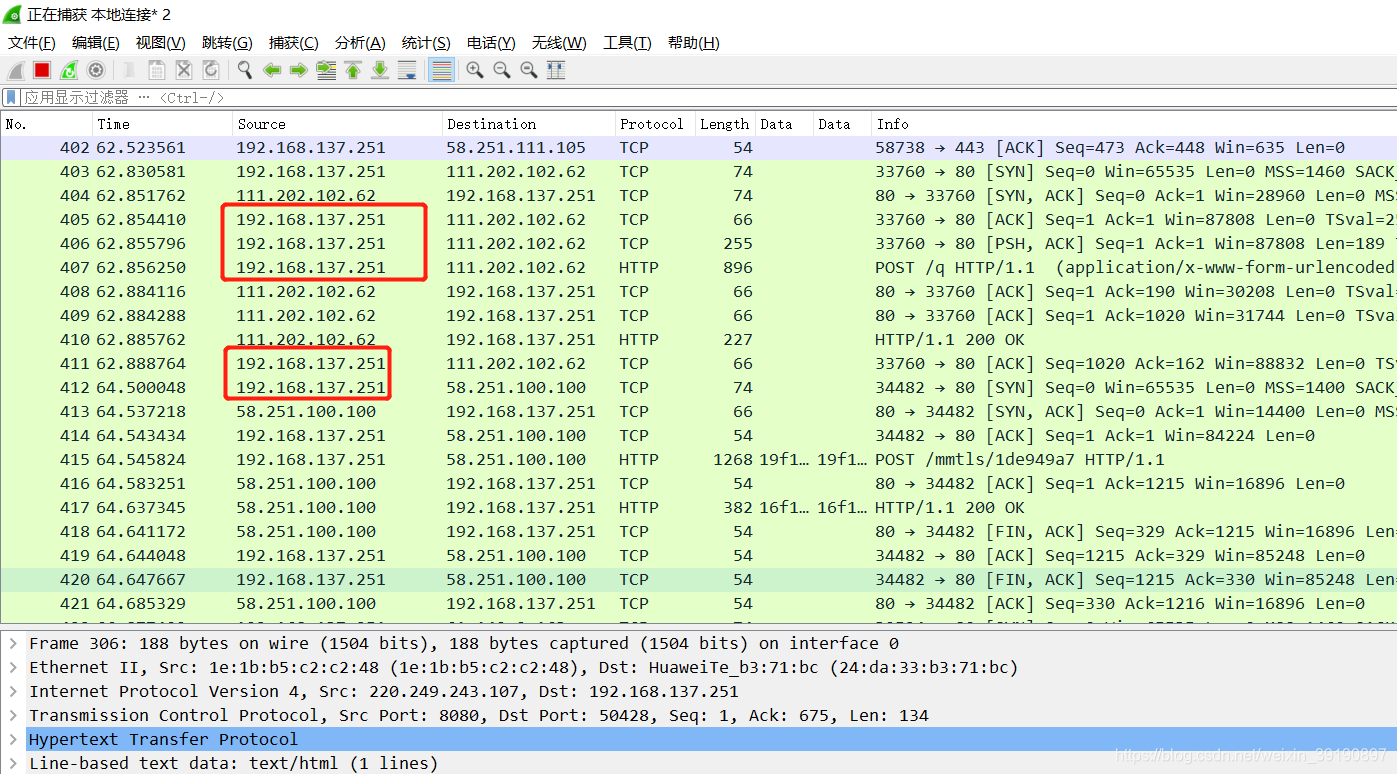1397x774 pixels.
Task: Zoom out on packet text
Action: [502, 70]
